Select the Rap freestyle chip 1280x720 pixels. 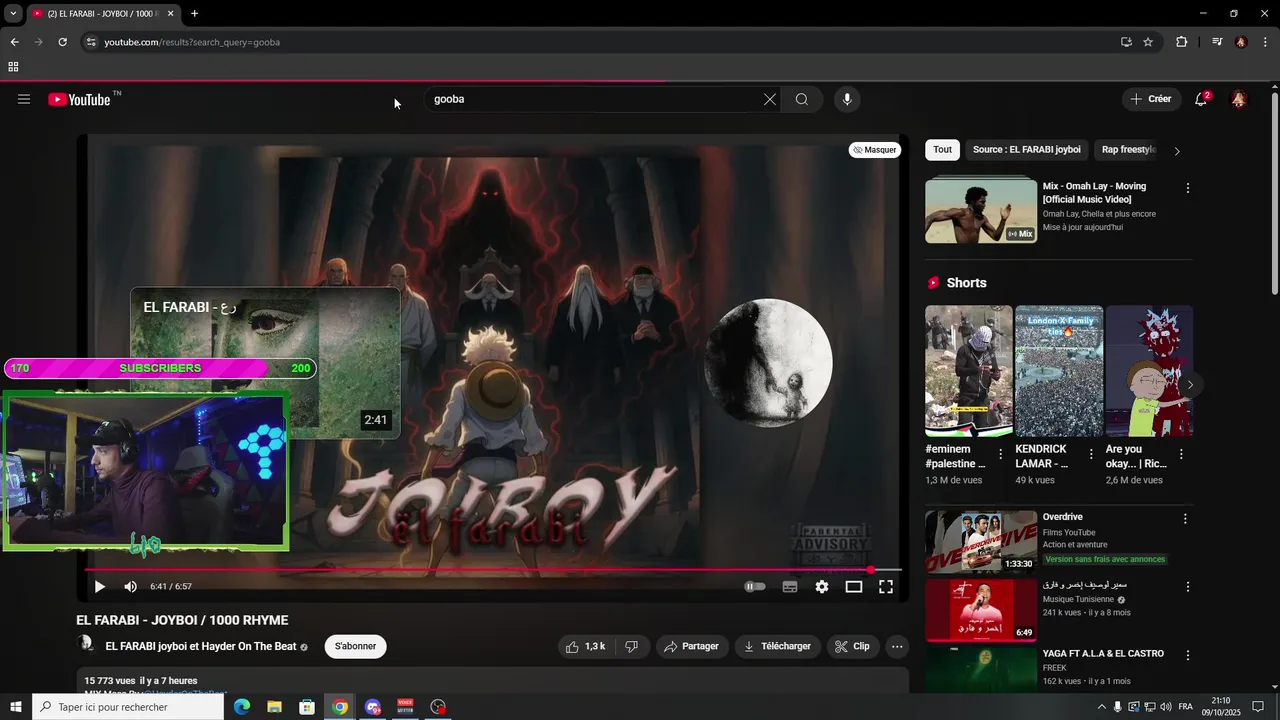pyautogui.click(x=1128, y=150)
